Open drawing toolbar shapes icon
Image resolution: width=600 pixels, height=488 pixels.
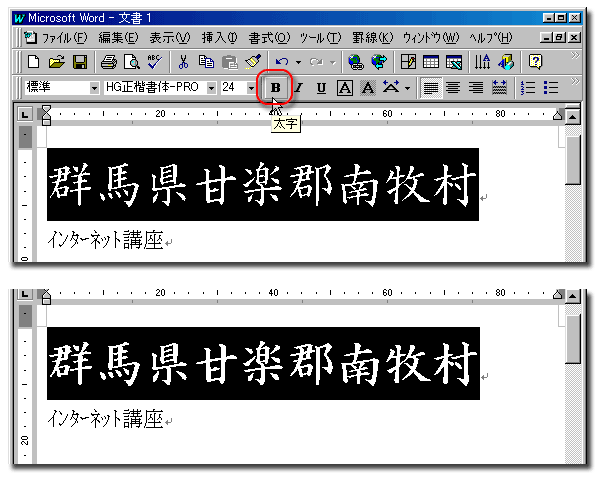(506, 62)
